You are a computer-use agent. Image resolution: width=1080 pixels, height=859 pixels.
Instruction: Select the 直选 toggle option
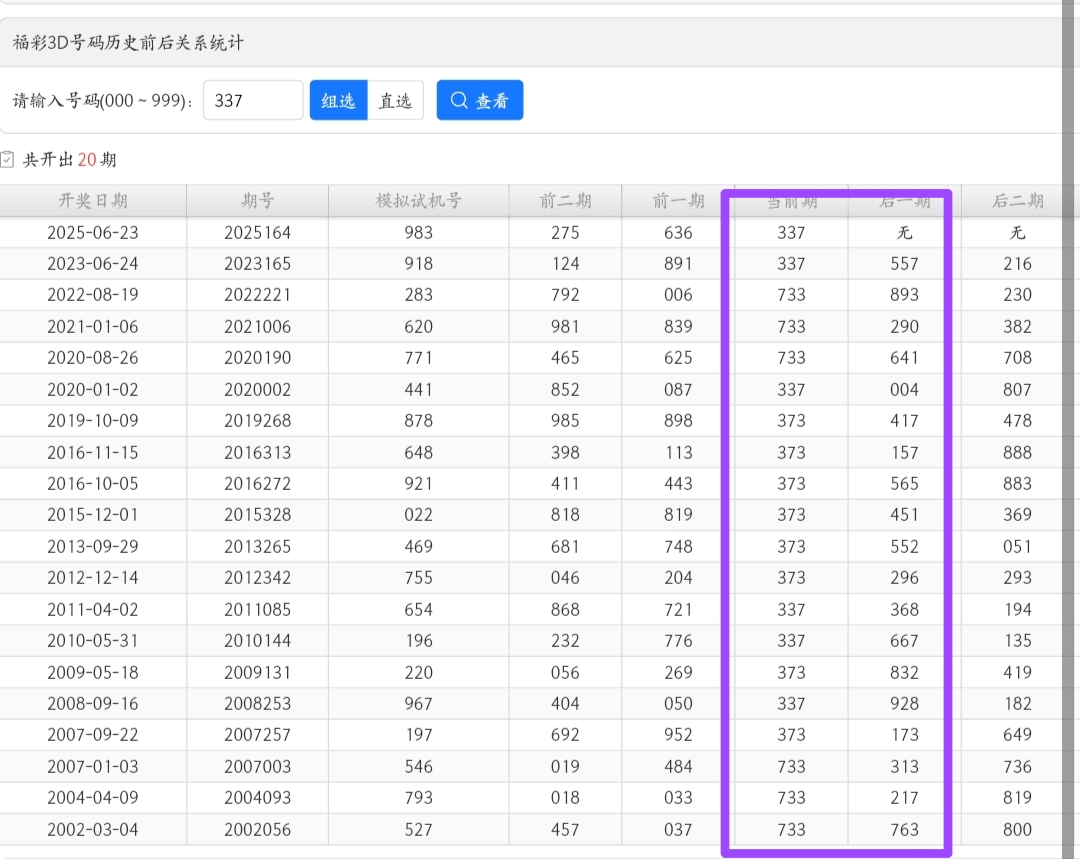pos(395,101)
